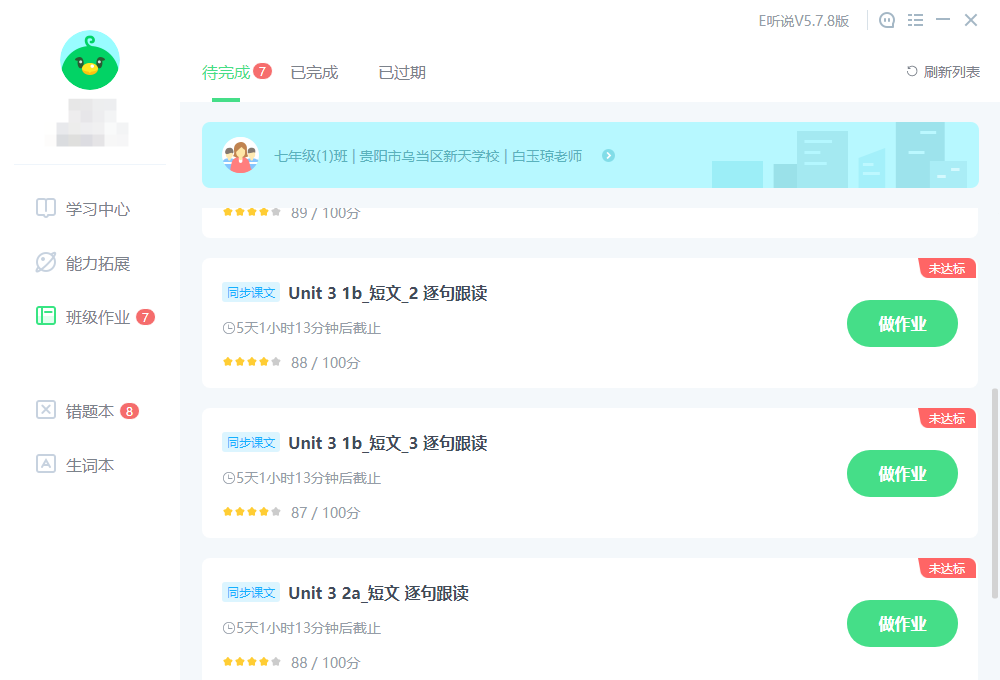
Task: Click the 刷新列表 refresh icon
Action: click(909, 71)
